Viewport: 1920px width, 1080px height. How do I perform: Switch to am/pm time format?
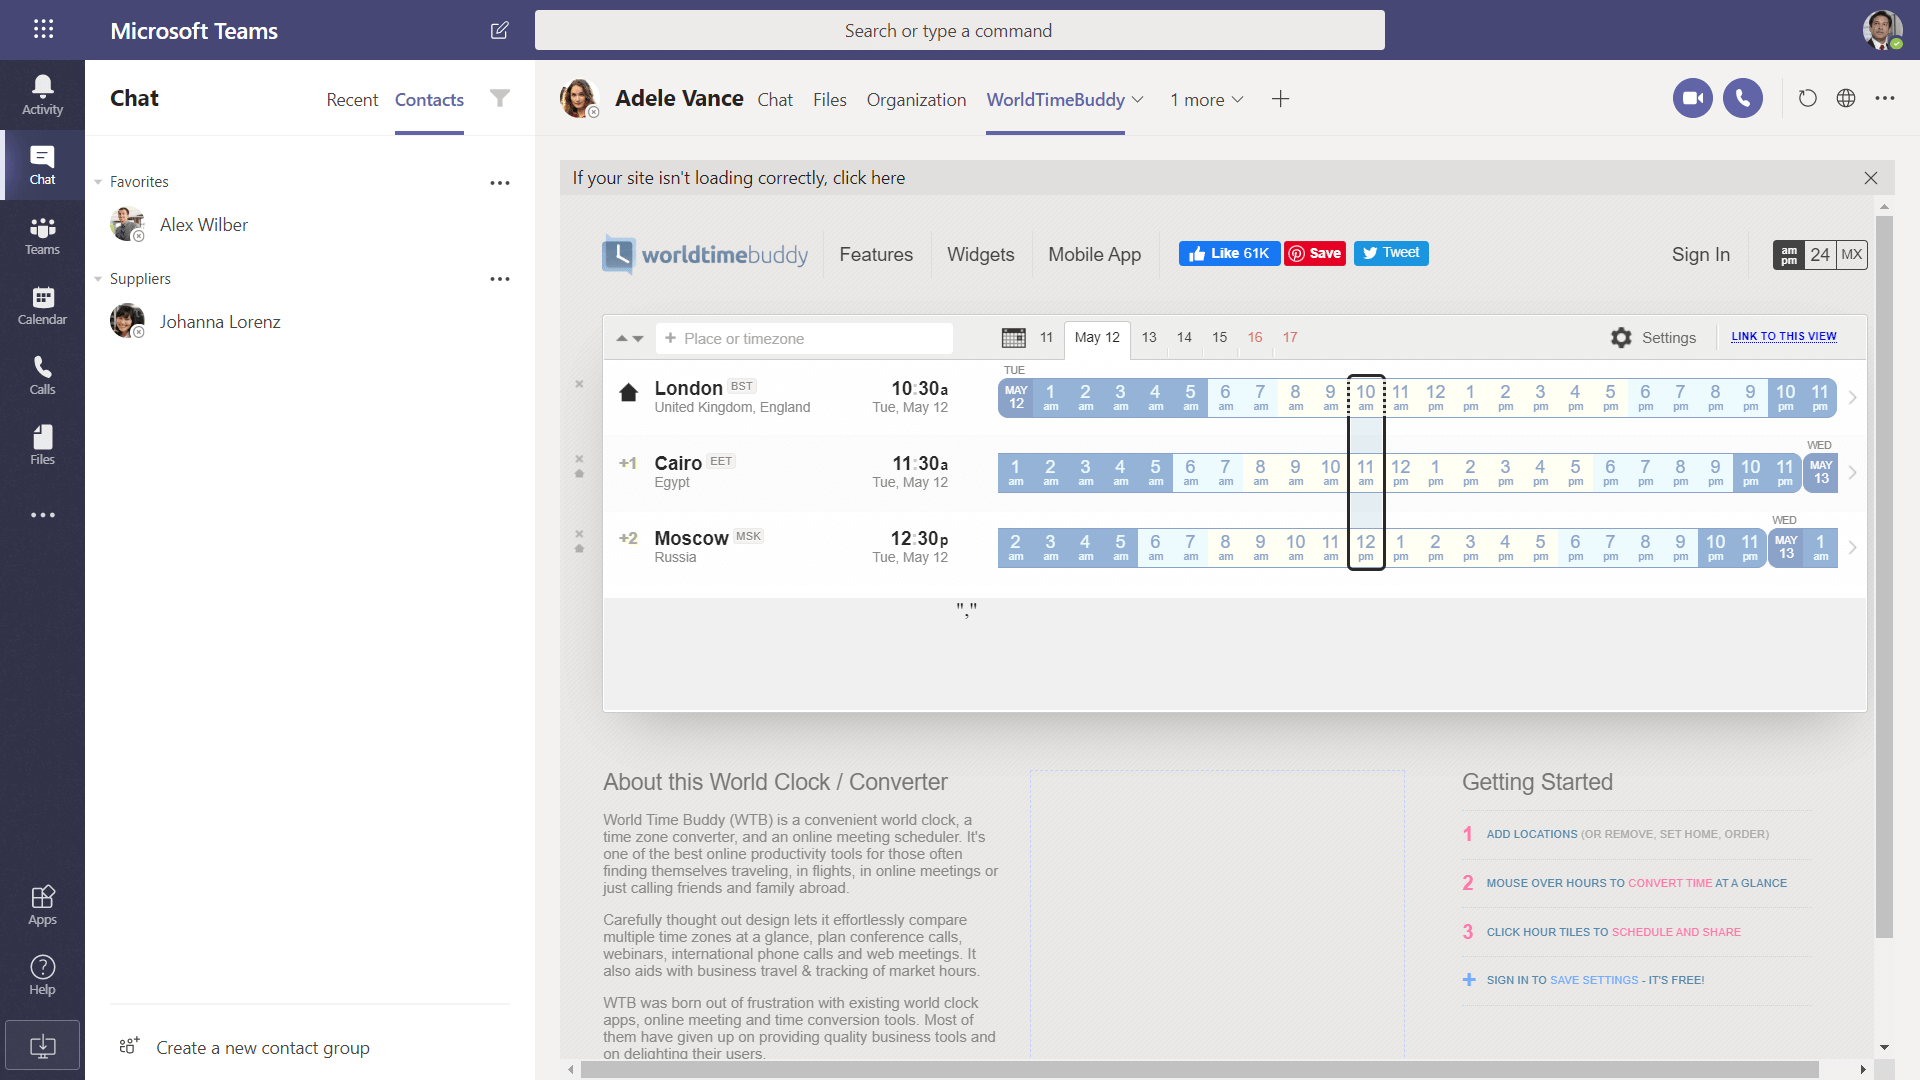1789,255
